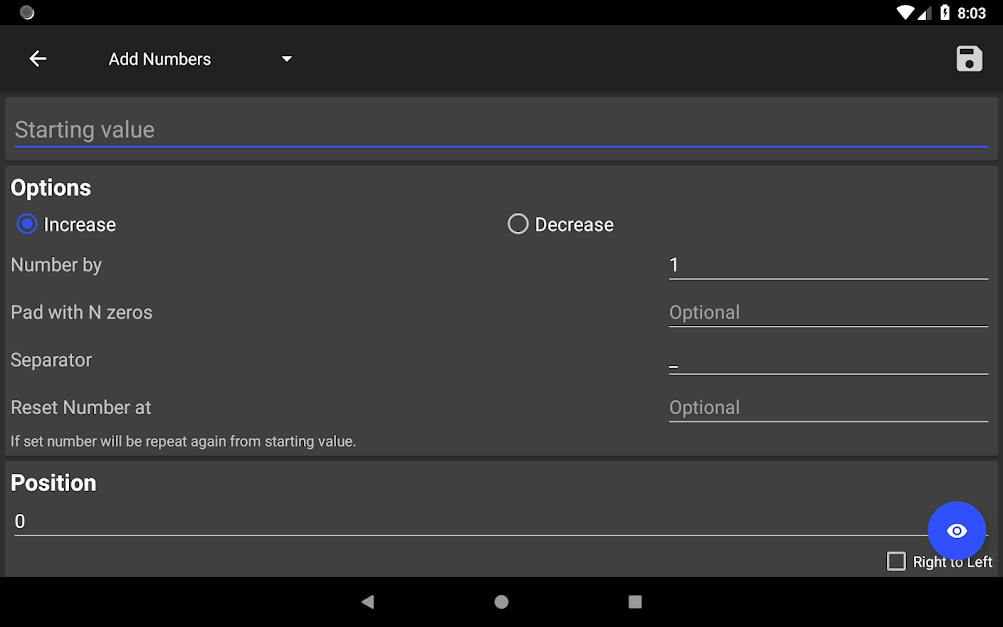This screenshot has height=627, width=1003.
Task: Click the Pad with N zeros label
Action: pyautogui.click(x=81, y=312)
